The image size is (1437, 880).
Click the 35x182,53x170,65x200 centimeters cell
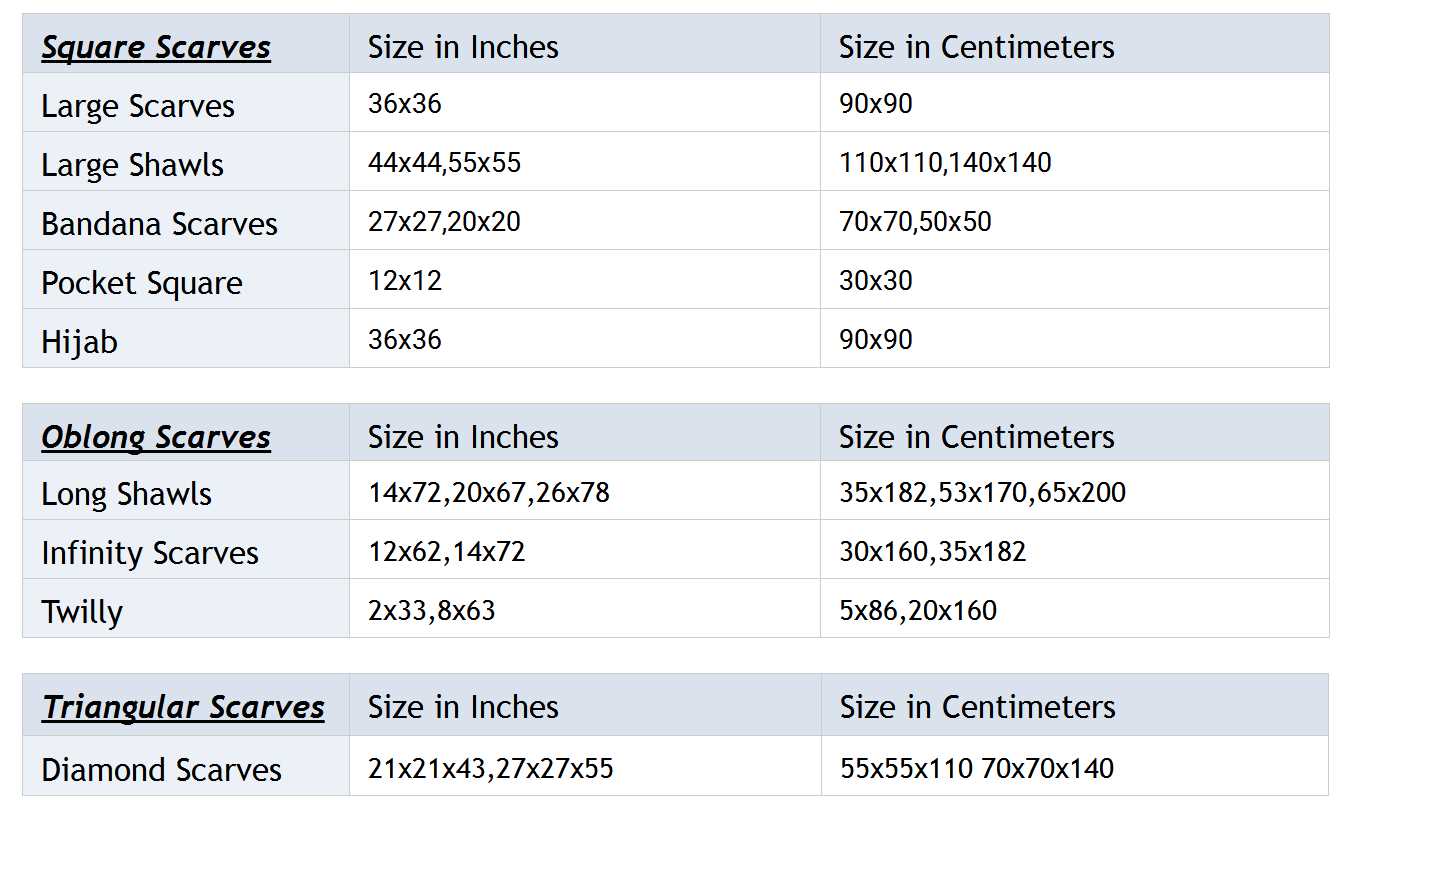click(x=982, y=492)
